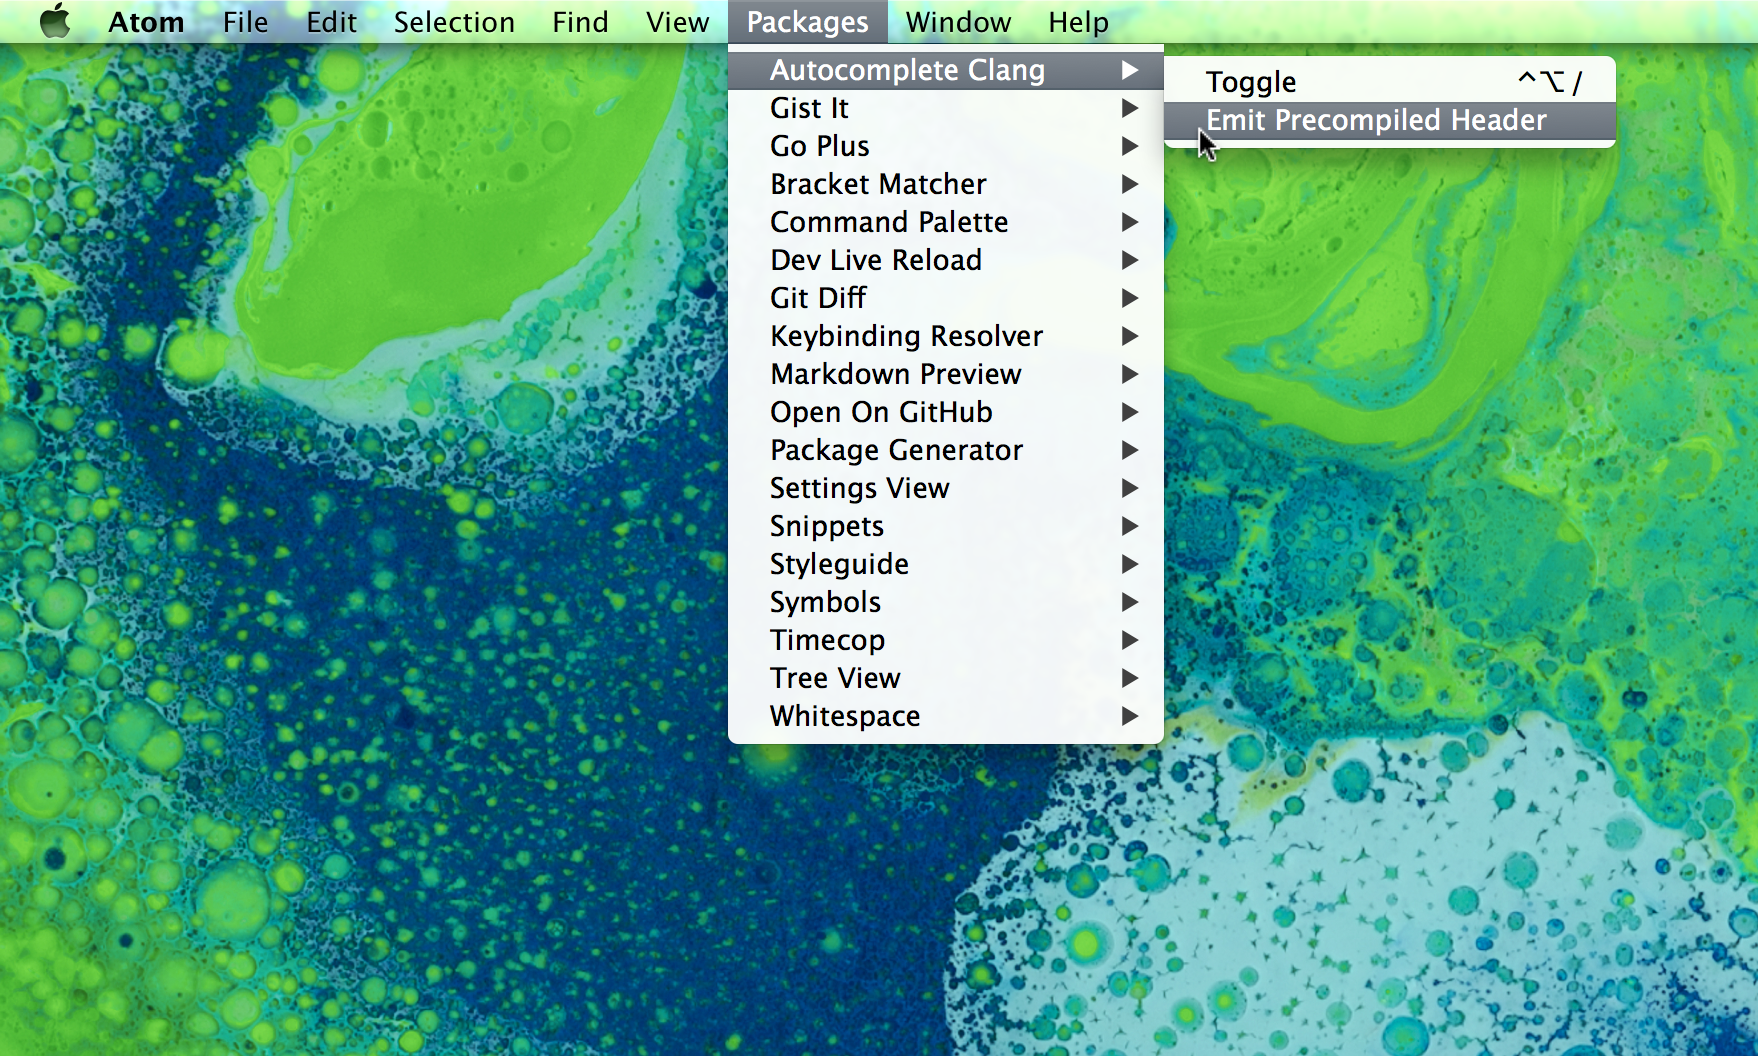Close the Packages menu in menu bar

[807, 22]
